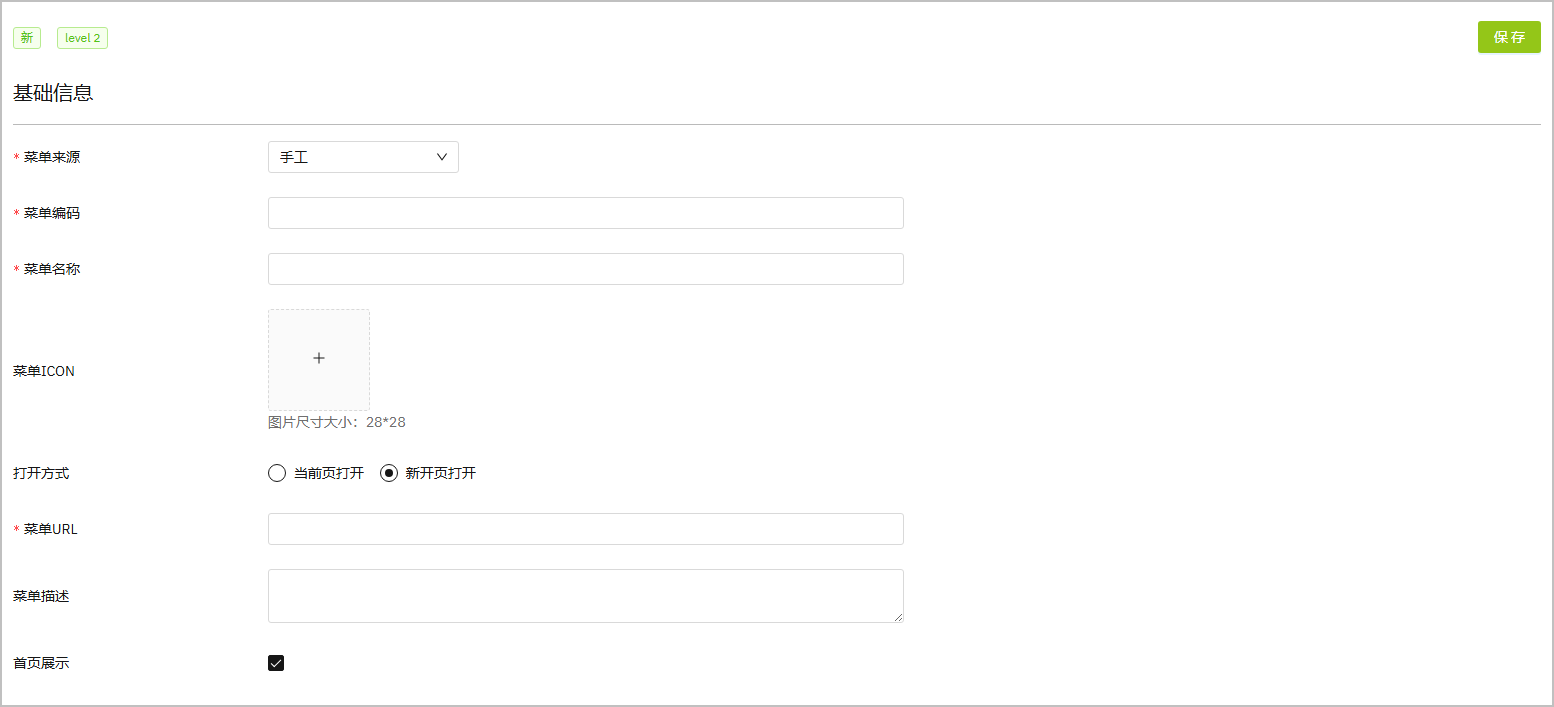Click the 打开方式 field label
Viewport: 1554px width, 707px height.
click(41, 473)
